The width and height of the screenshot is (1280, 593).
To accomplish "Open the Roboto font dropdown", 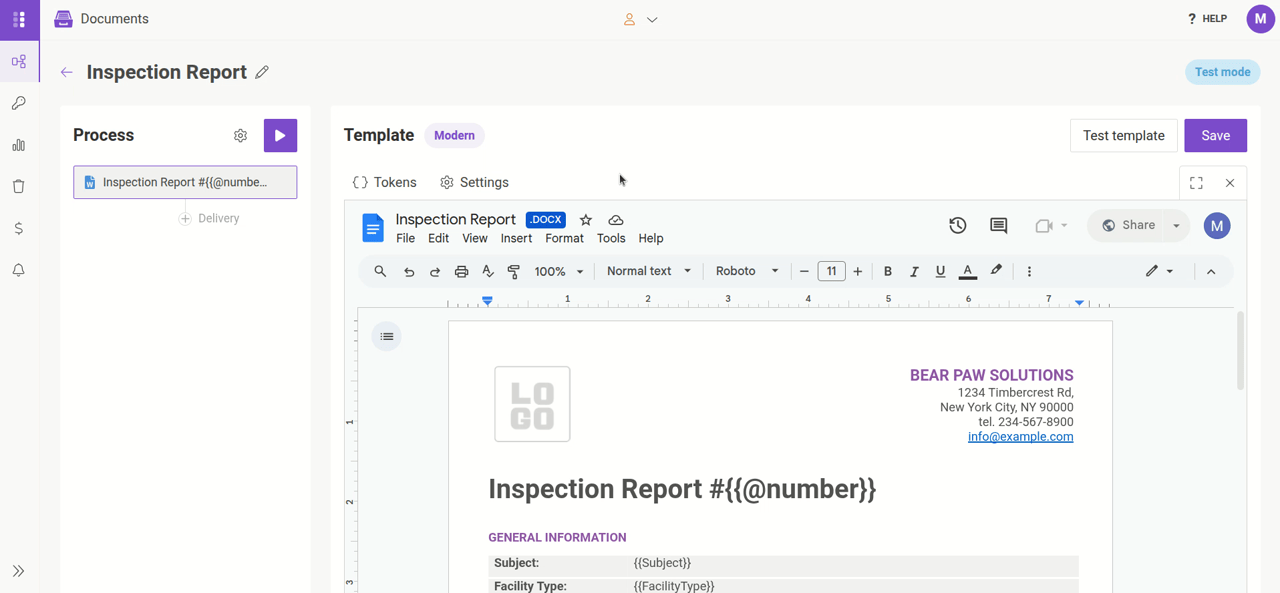I will (x=746, y=271).
